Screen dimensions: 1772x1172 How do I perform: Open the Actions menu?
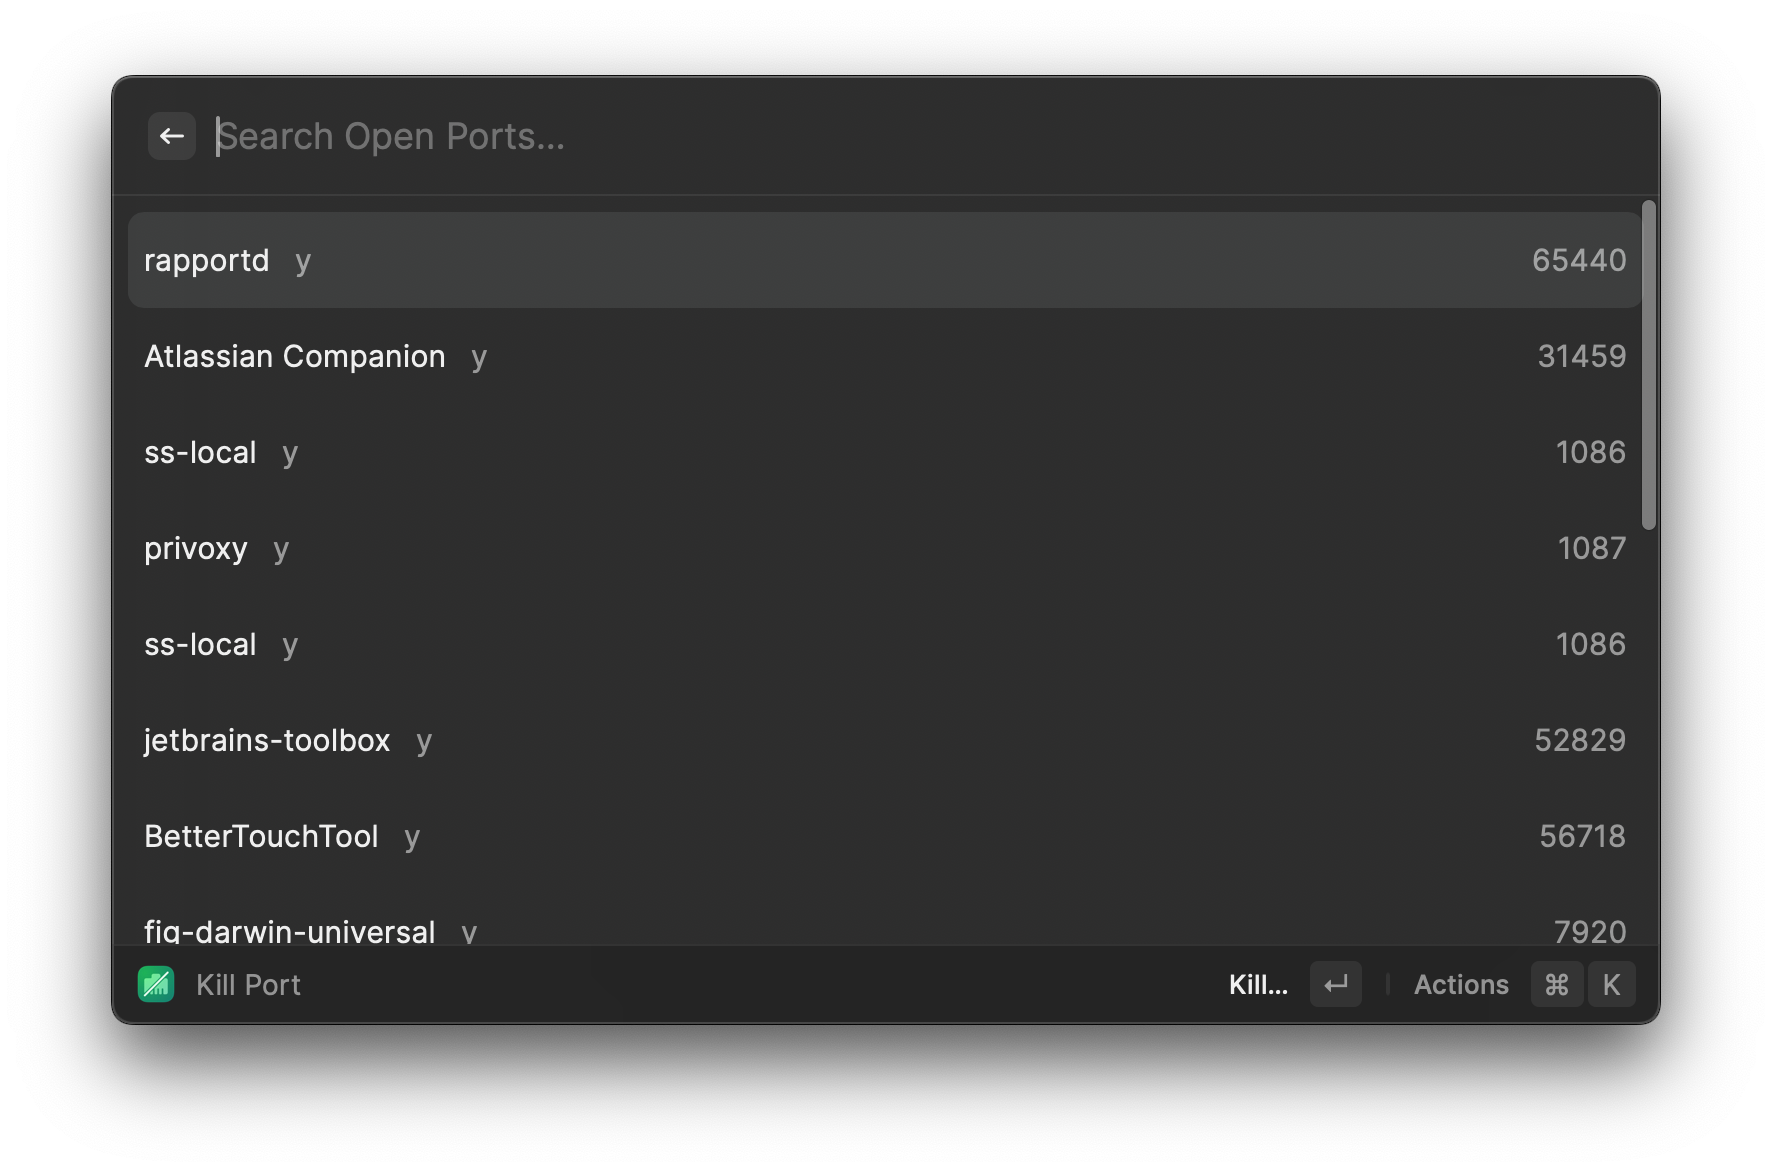click(1460, 984)
